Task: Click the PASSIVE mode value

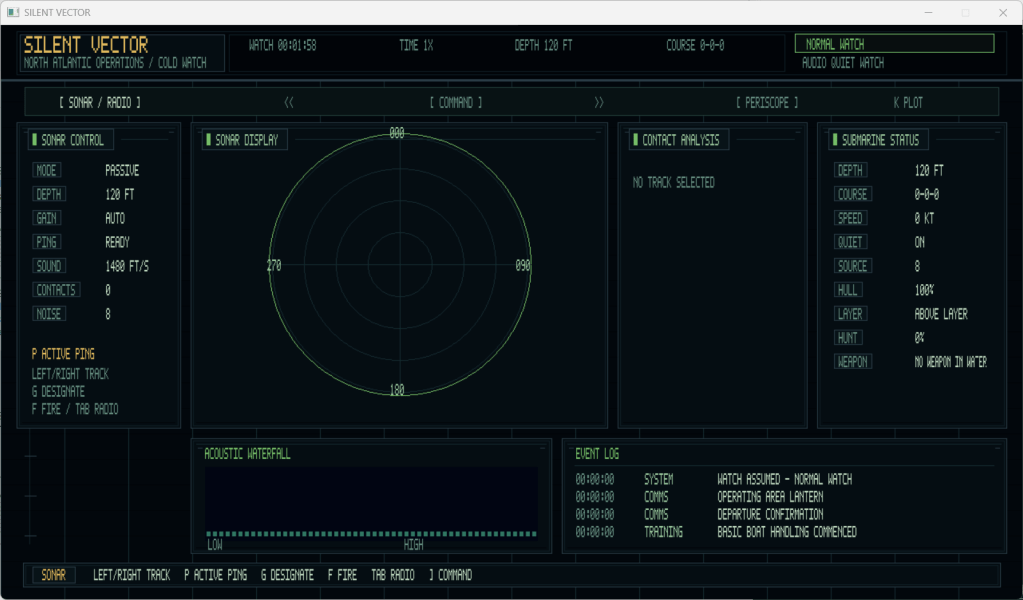Action: [x=122, y=170]
